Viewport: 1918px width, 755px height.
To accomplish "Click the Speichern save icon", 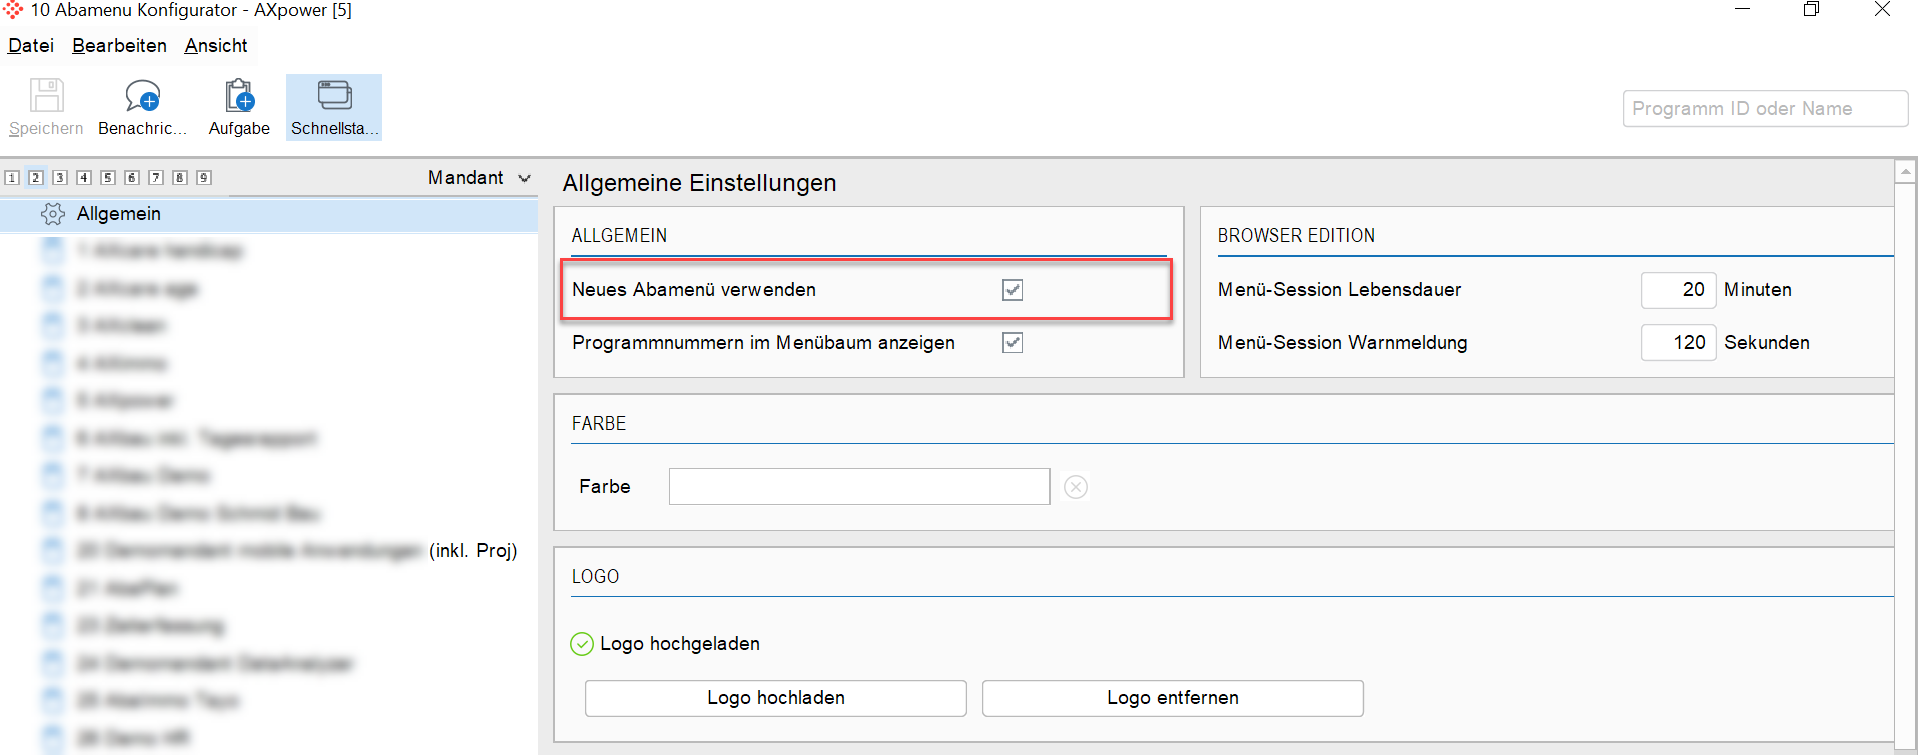I will click(x=46, y=96).
